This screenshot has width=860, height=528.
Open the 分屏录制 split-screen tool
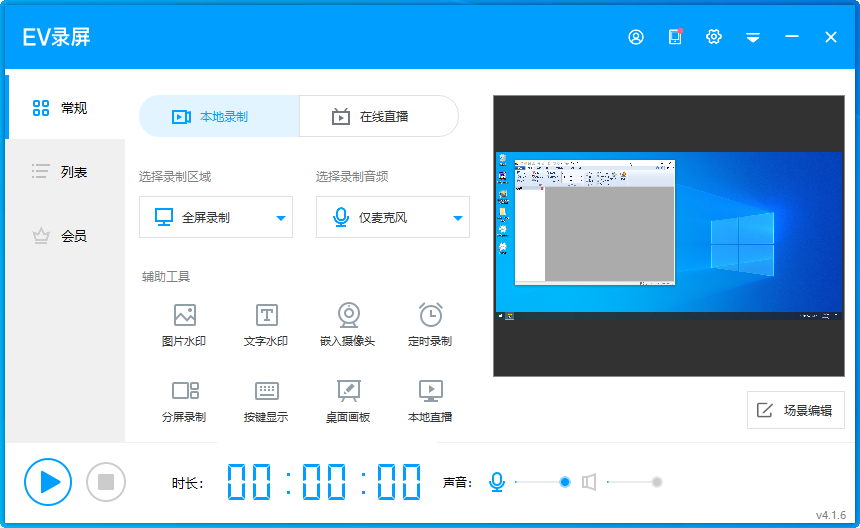click(184, 401)
